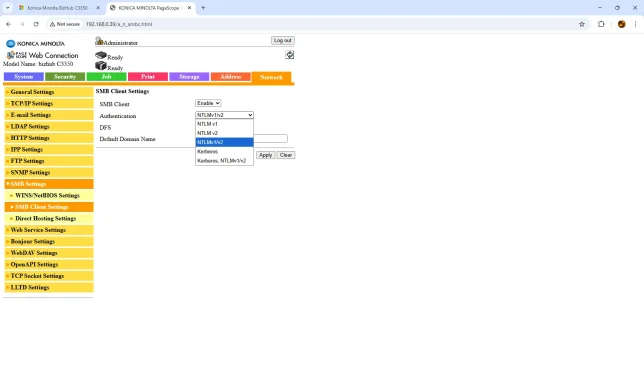Choose Kerberos from the authentication list
644x384 pixels.
[224, 152]
